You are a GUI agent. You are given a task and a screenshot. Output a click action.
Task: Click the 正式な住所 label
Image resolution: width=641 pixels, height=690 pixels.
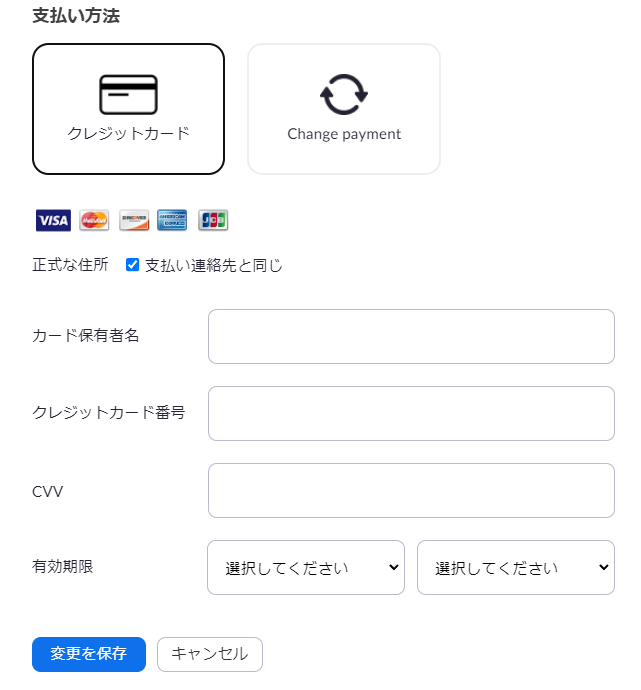[70, 266]
